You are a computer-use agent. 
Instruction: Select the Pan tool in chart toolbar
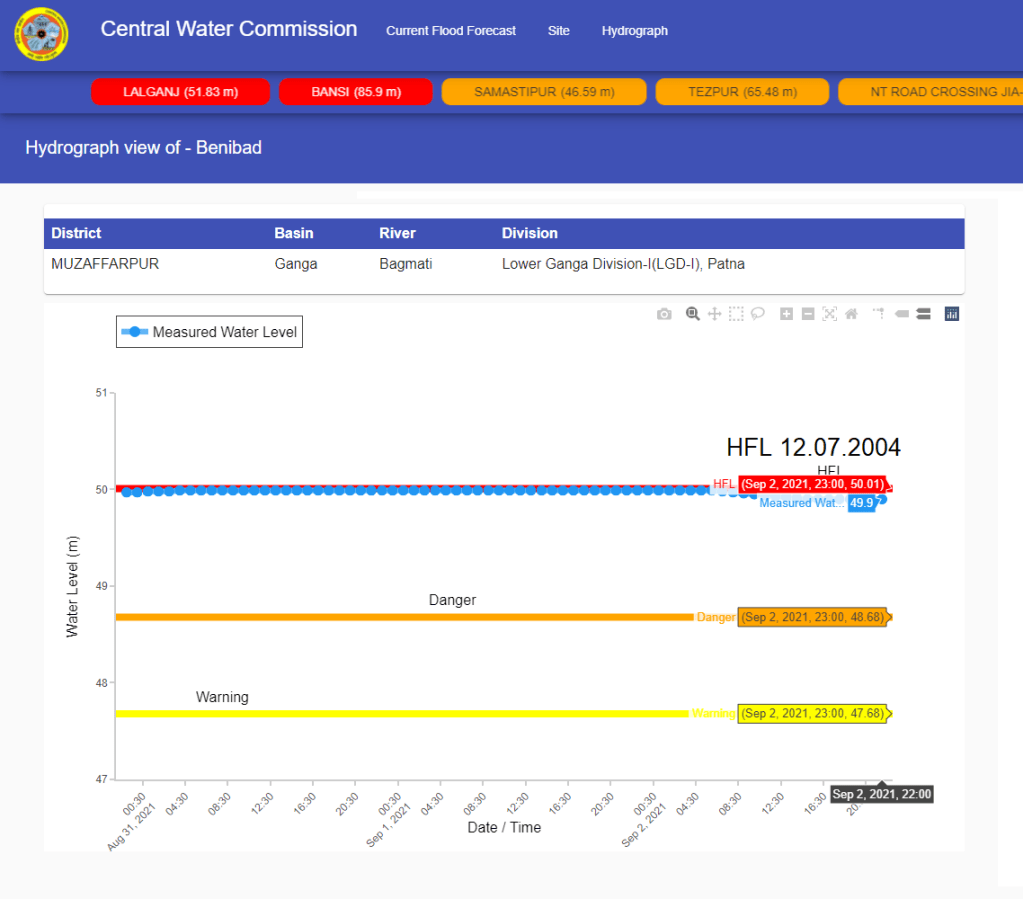714,314
